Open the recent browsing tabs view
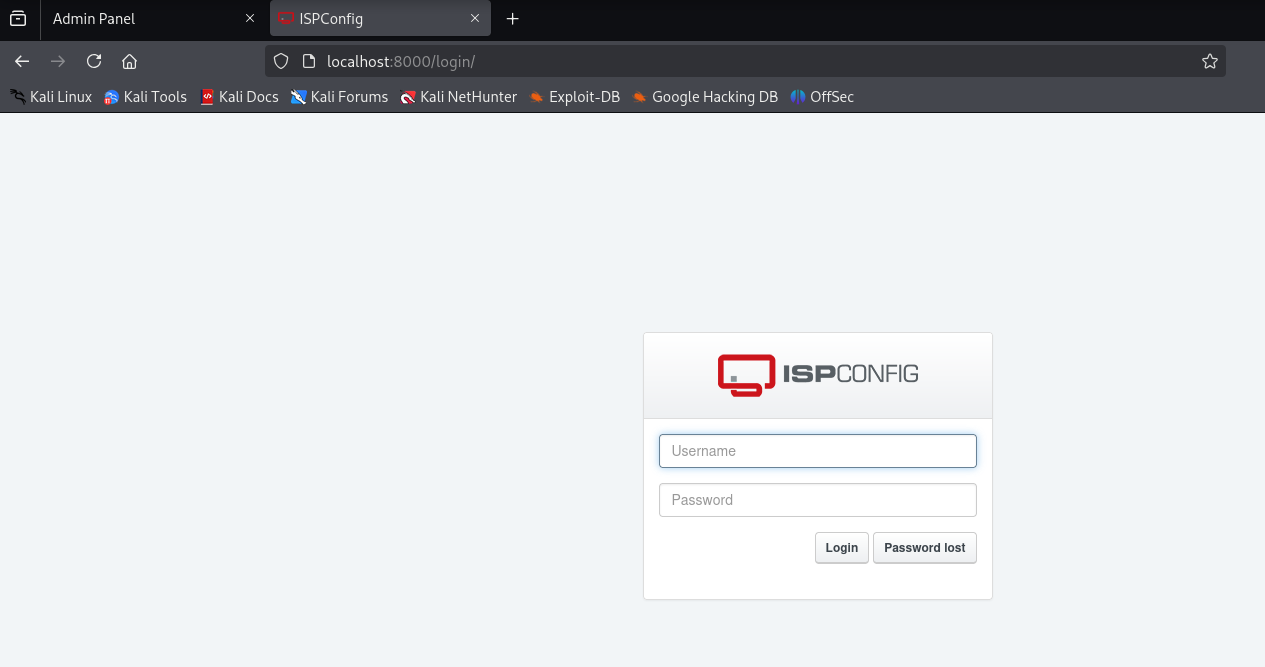The width and height of the screenshot is (1265, 667). coord(18,19)
